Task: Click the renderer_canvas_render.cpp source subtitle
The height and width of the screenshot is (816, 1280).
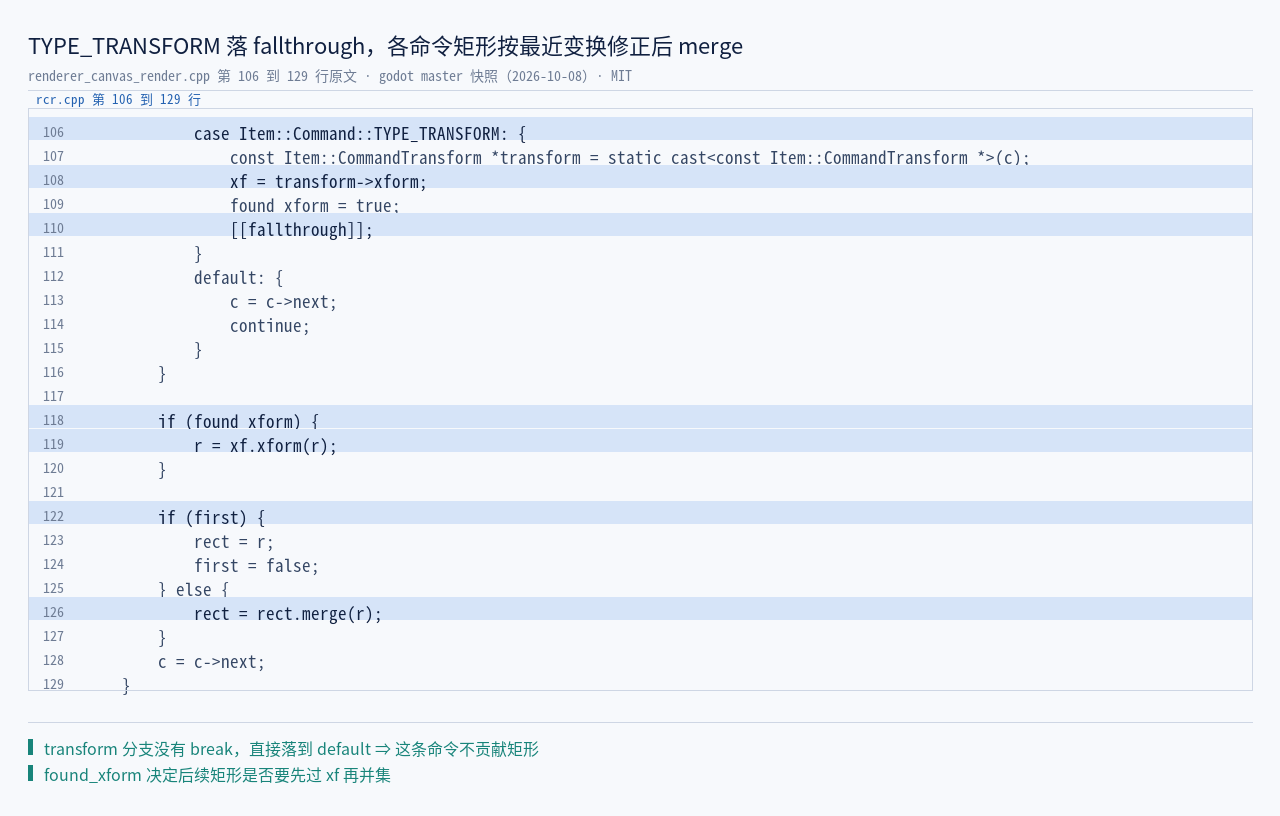Action: (x=330, y=76)
